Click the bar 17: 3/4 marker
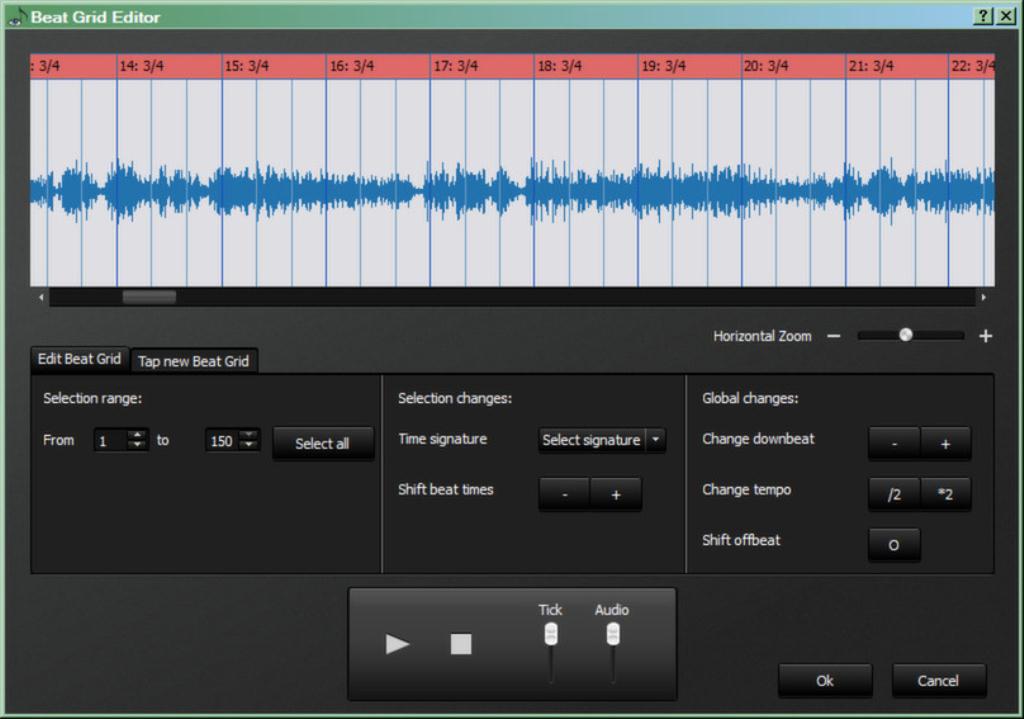 tap(456, 66)
